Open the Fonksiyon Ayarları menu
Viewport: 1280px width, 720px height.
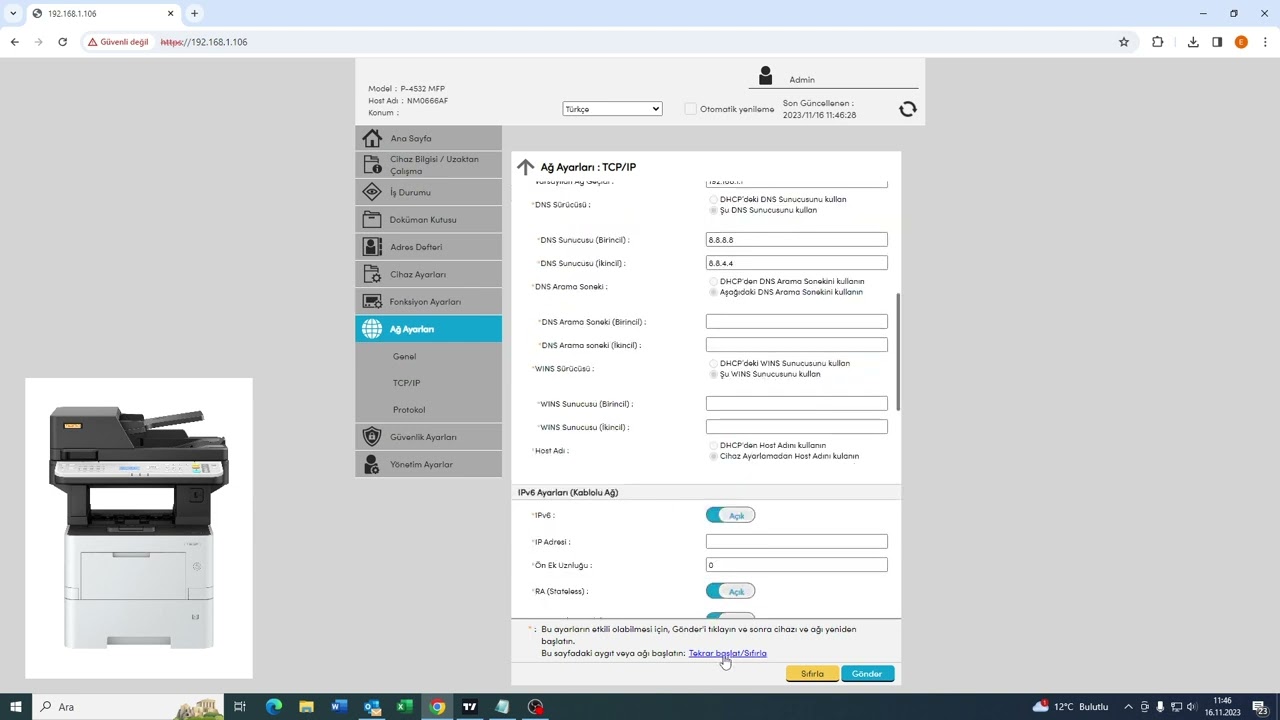coord(429,301)
